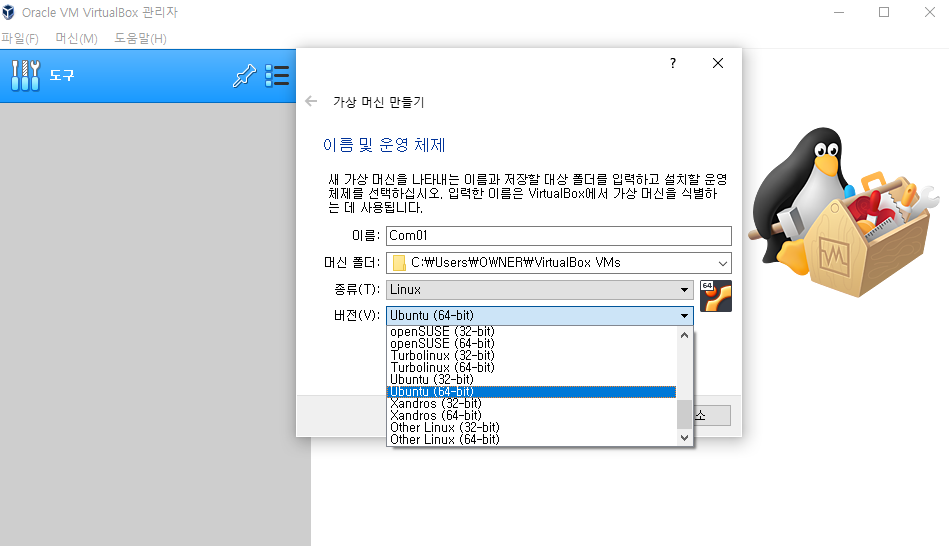This screenshot has height=546, width=949.
Task: Select Other Linux (32-bit) from list
Action: tap(531, 427)
